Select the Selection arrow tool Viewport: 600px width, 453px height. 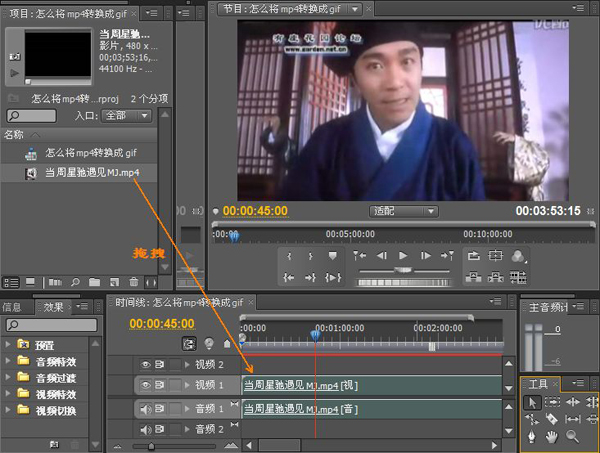(532, 402)
